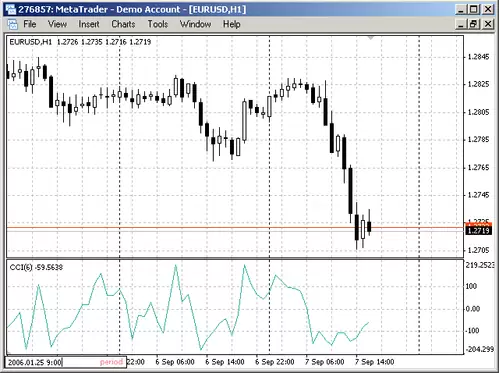Open the Charts menu
This screenshot has width=499, height=373.
123,24
